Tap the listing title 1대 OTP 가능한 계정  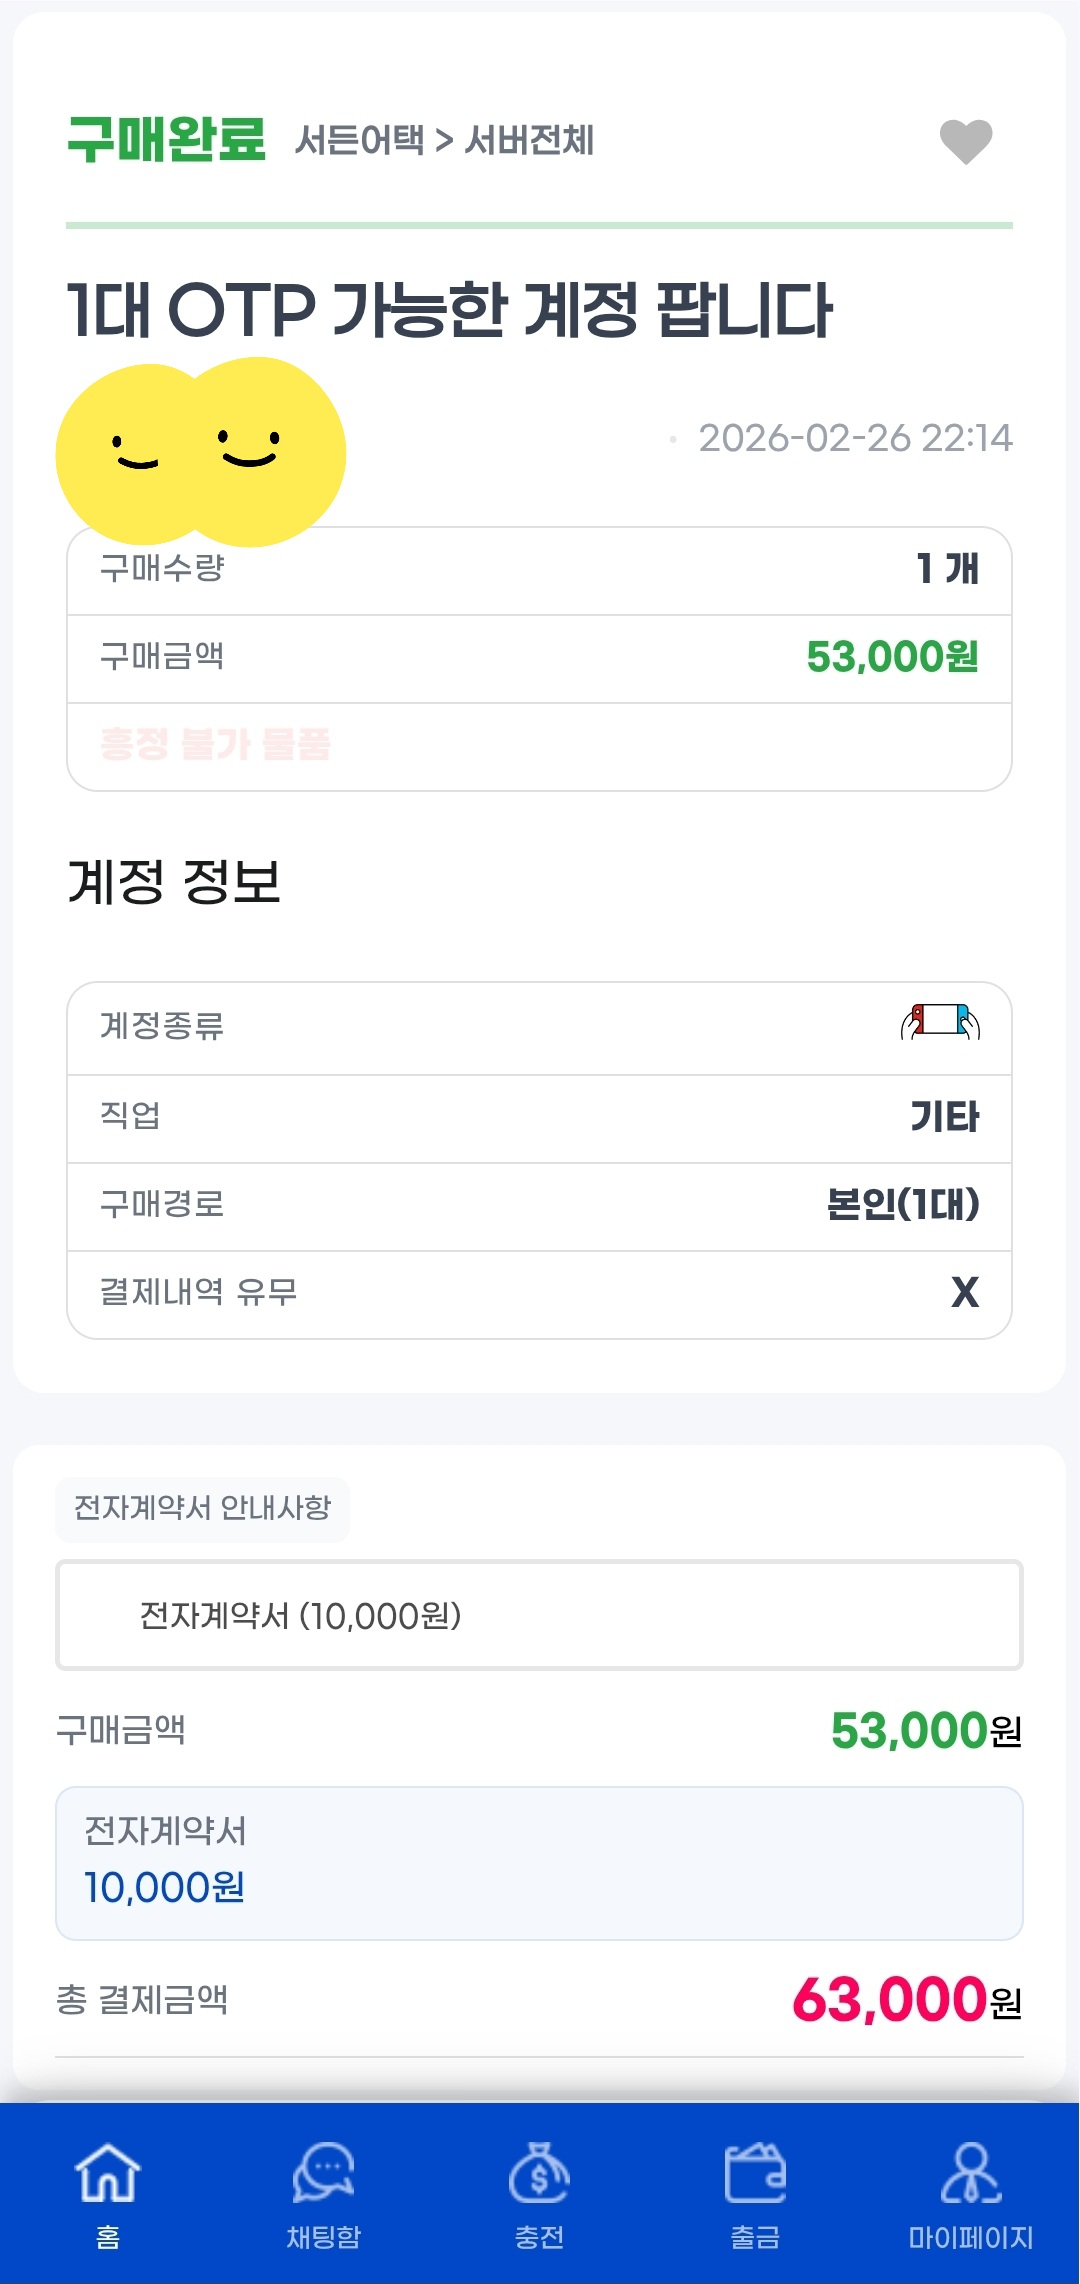449,310
